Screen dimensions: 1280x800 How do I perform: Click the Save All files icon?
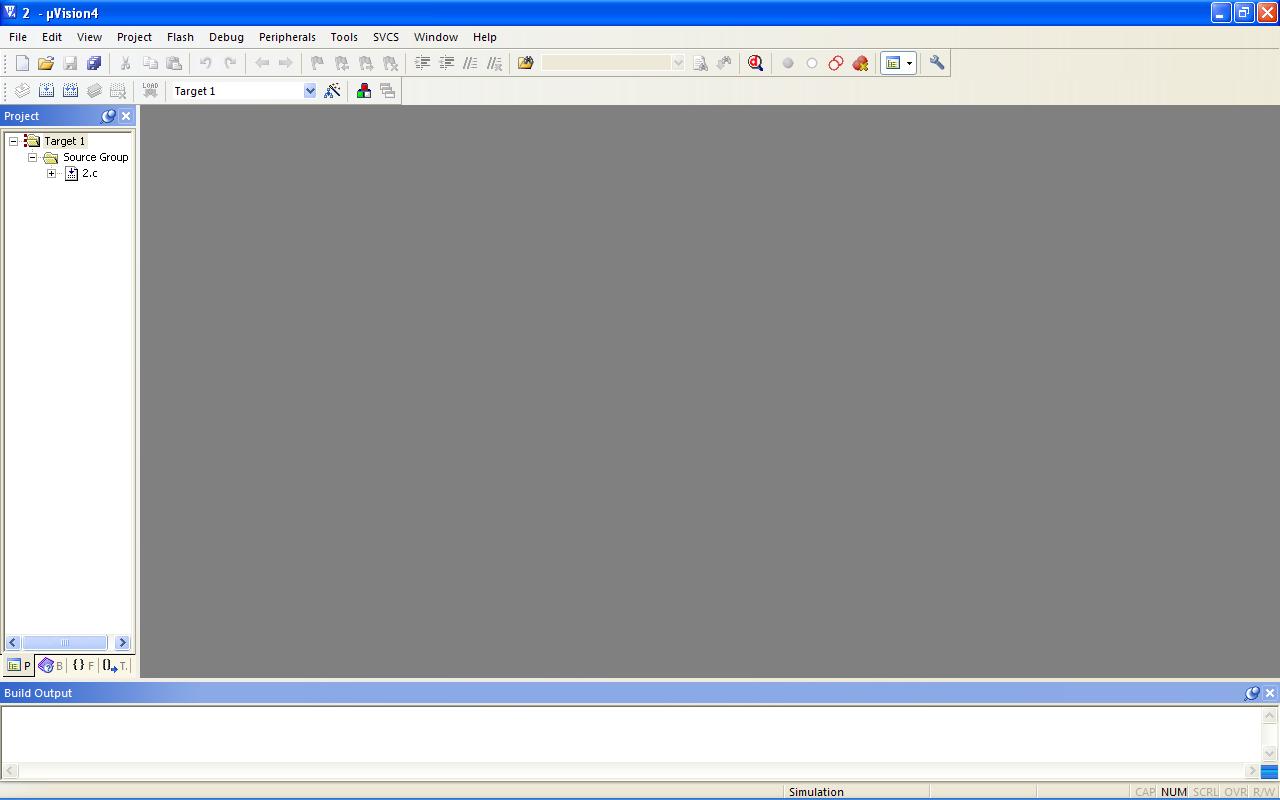(x=94, y=63)
